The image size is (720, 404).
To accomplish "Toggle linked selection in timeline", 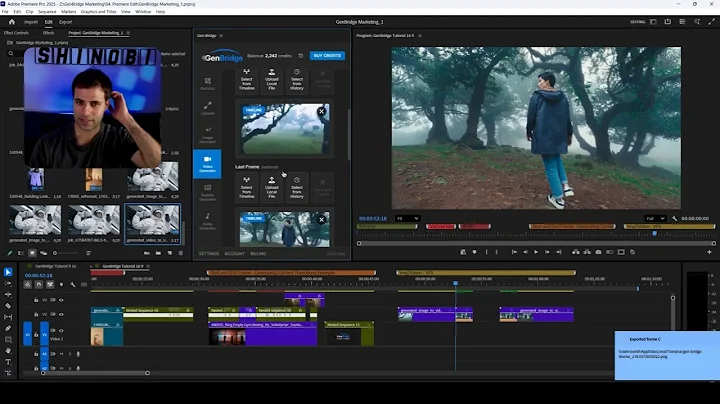I will click(x=50, y=285).
